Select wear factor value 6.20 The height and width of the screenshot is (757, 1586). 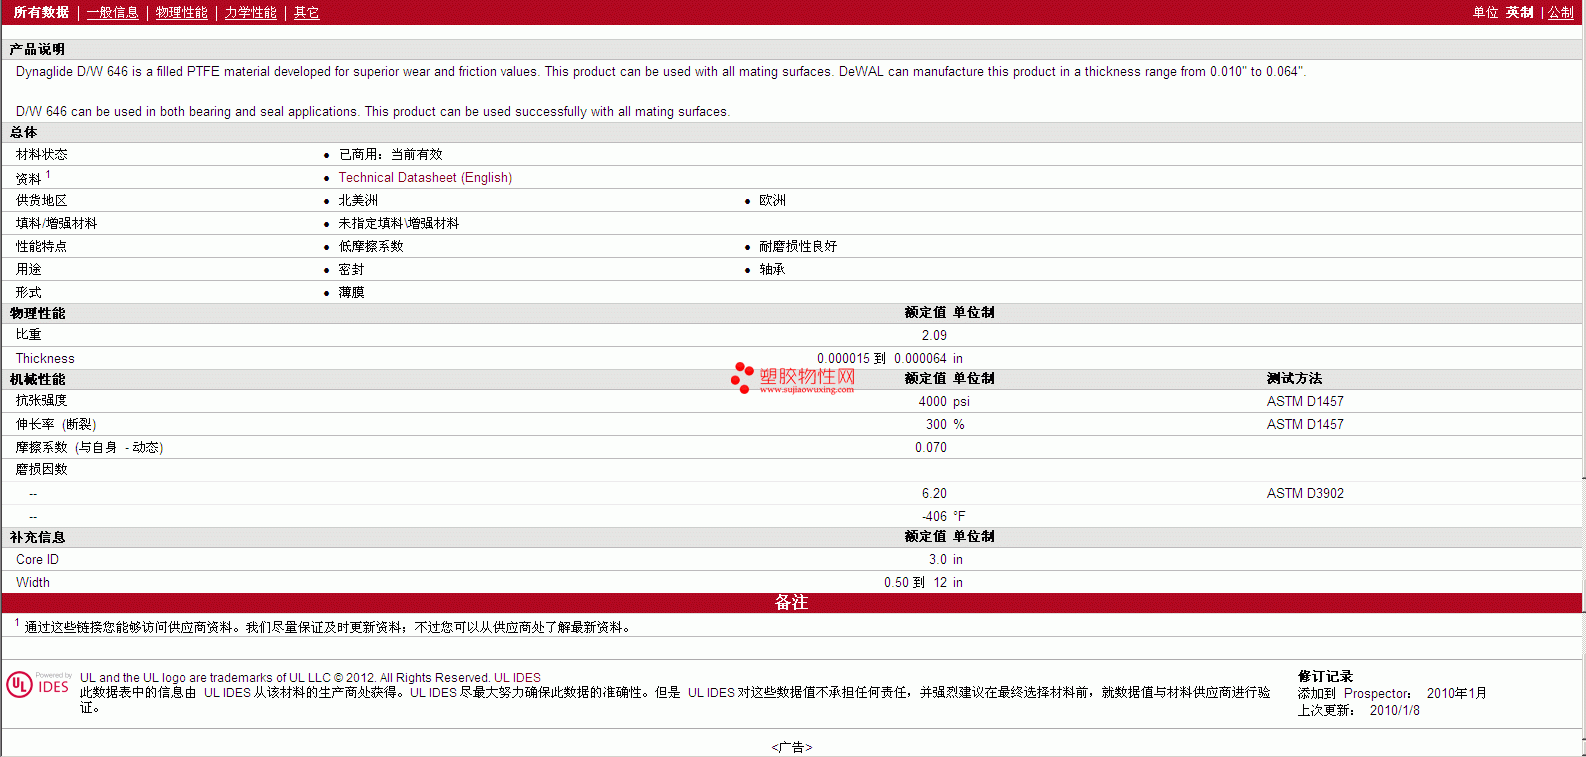tap(934, 493)
